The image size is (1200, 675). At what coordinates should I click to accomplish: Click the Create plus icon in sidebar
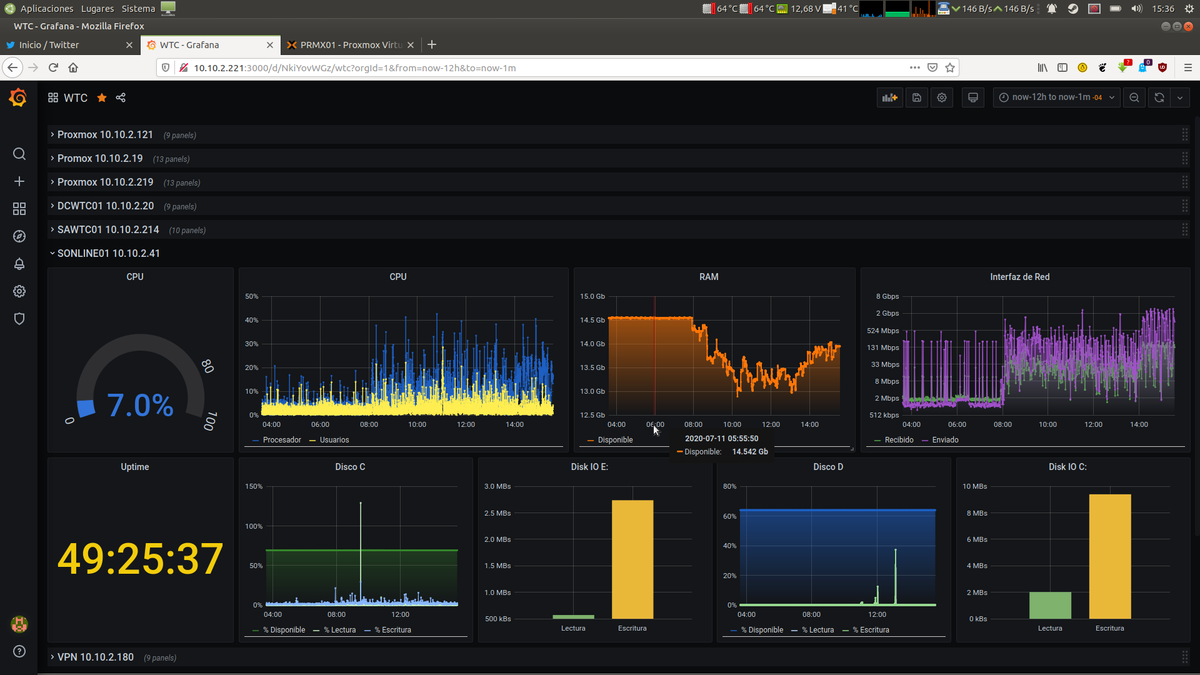pyautogui.click(x=19, y=181)
